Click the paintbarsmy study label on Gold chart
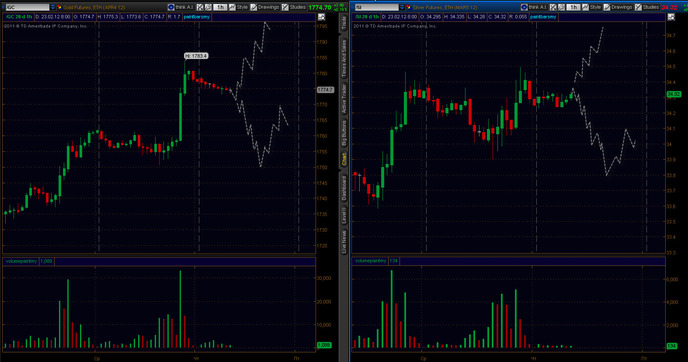Image resolution: width=688 pixels, height=362 pixels. 197,17
